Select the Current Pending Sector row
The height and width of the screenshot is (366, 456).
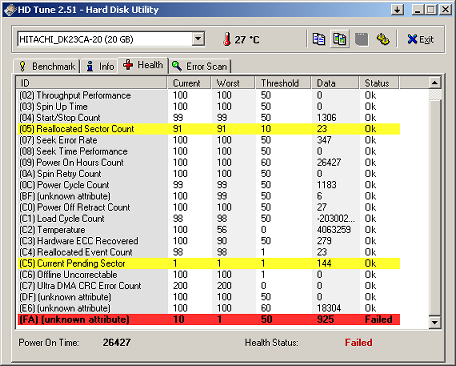point(209,263)
